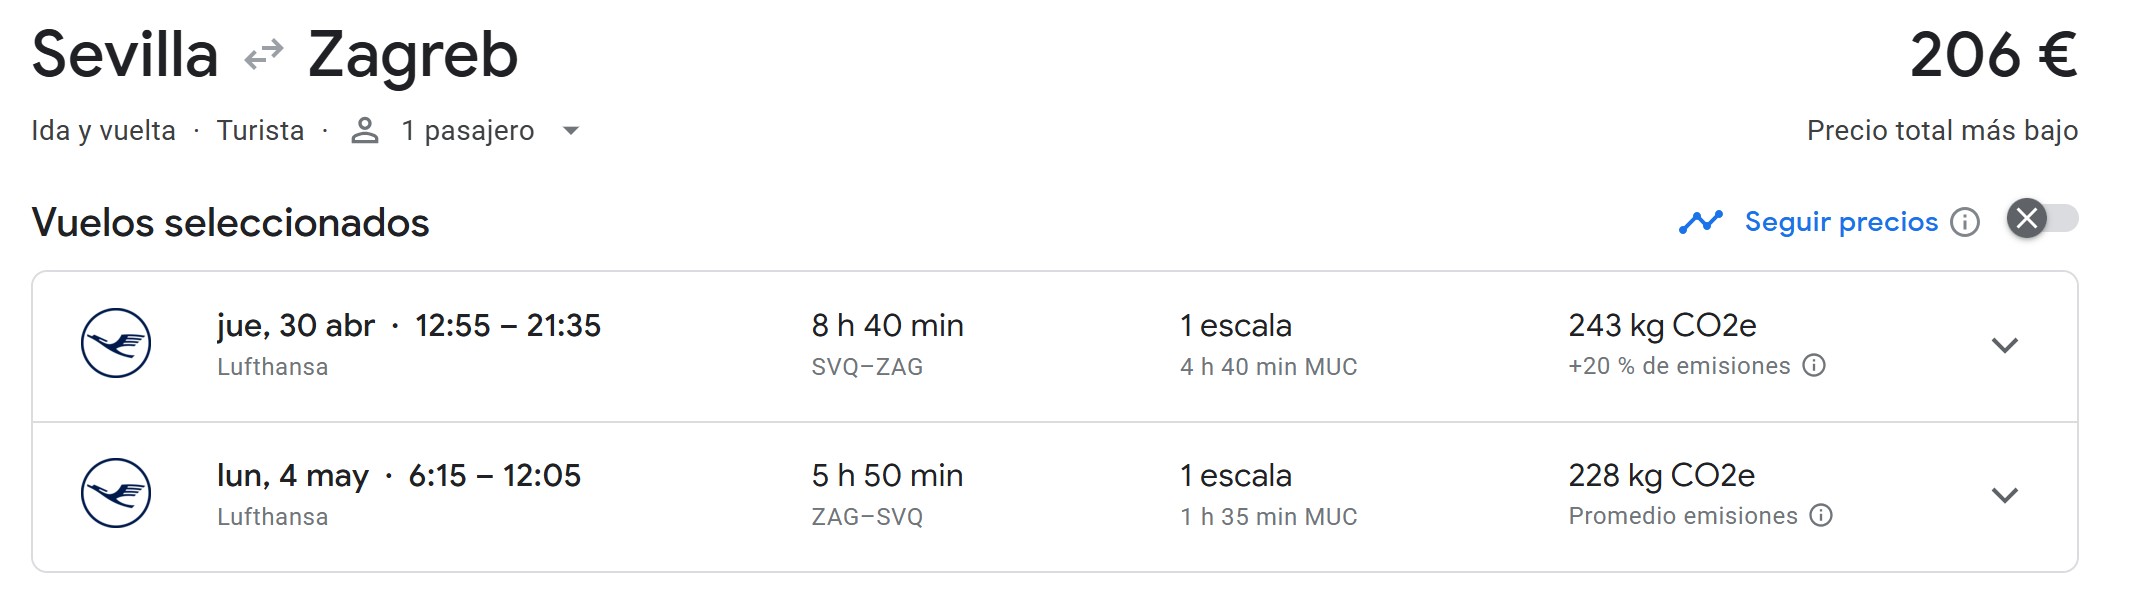Viewport: 2142px width, 604px height.
Task: Click the 228 kg CO2e emissions value
Action: pos(1661,476)
